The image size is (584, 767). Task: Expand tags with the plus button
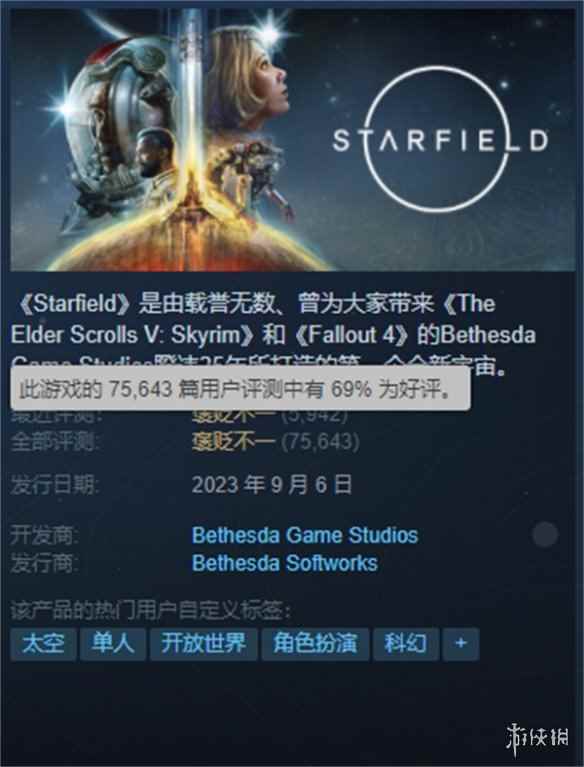tap(461, 644)
